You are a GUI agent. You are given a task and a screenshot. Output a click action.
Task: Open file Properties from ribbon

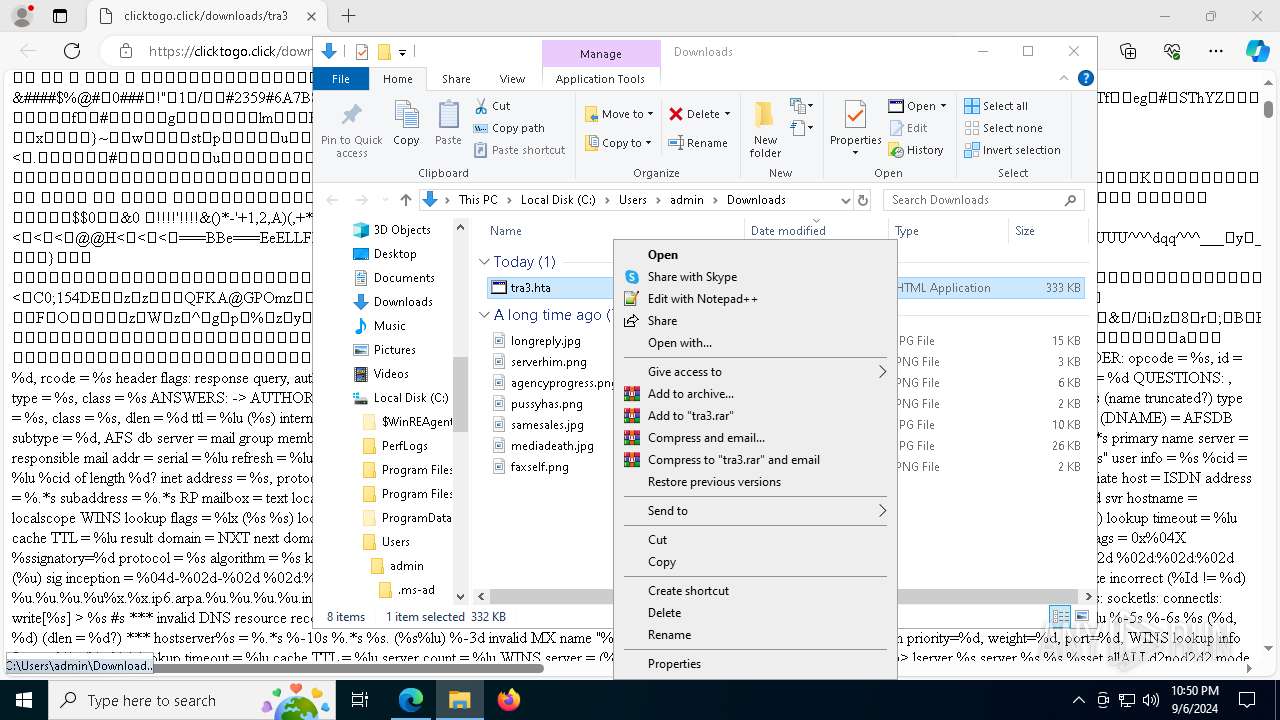tap(855, 128)
